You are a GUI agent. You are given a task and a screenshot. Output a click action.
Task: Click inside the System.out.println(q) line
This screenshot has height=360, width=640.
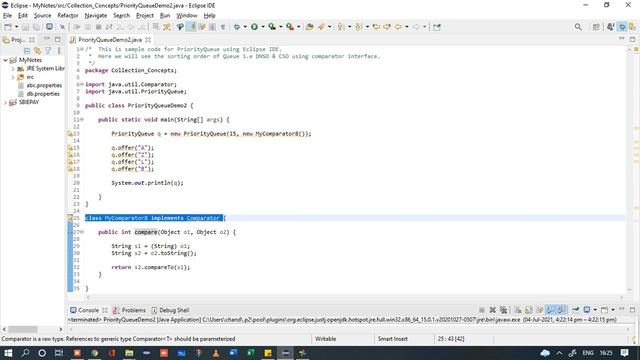147,183
